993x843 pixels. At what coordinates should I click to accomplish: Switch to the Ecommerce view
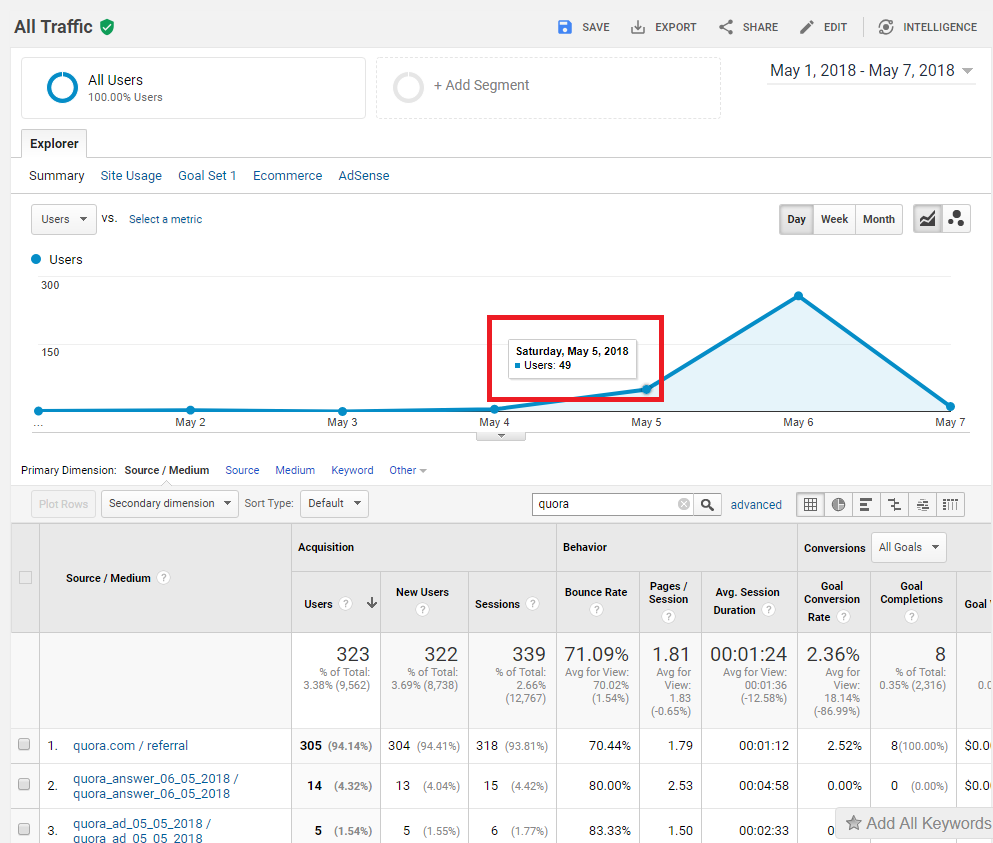[x=288, y=175]
